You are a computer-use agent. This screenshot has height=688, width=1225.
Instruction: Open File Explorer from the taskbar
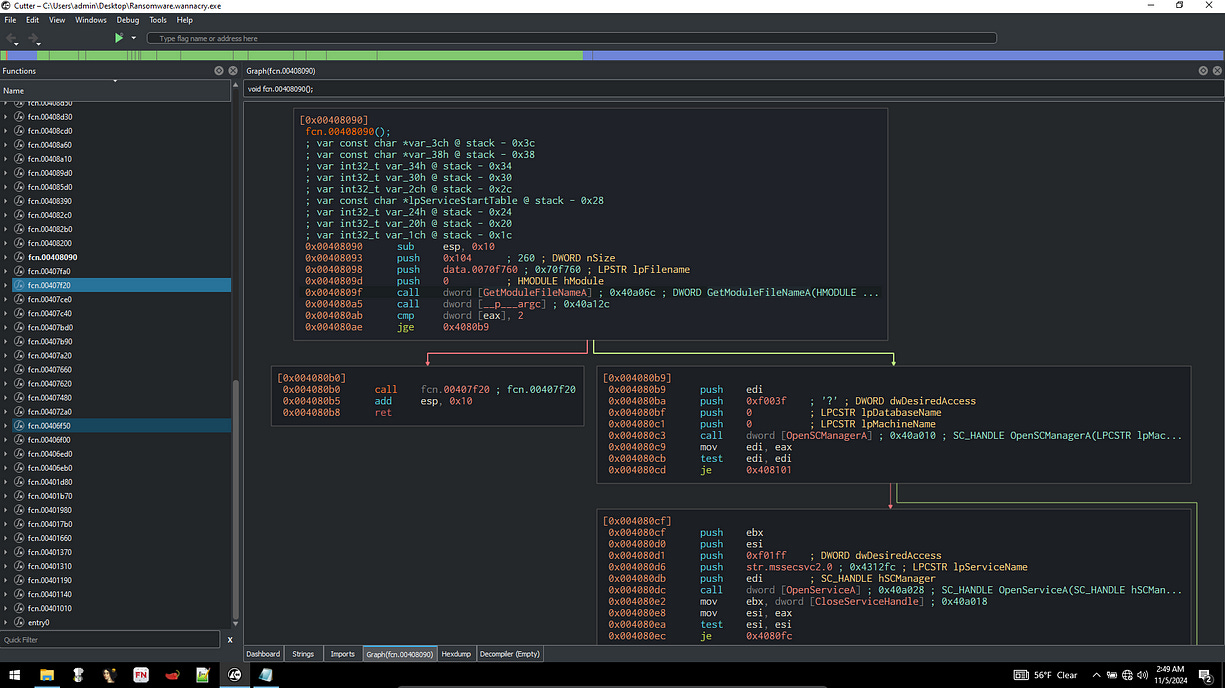tap(47, 675)
